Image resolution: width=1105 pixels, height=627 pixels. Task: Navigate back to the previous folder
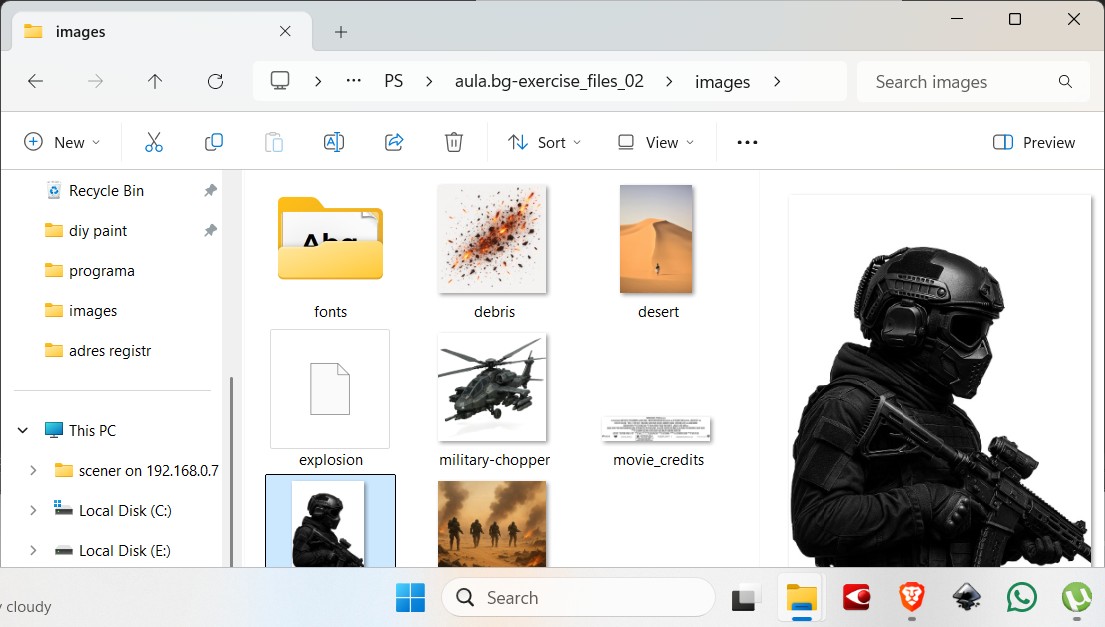(36, 82)
